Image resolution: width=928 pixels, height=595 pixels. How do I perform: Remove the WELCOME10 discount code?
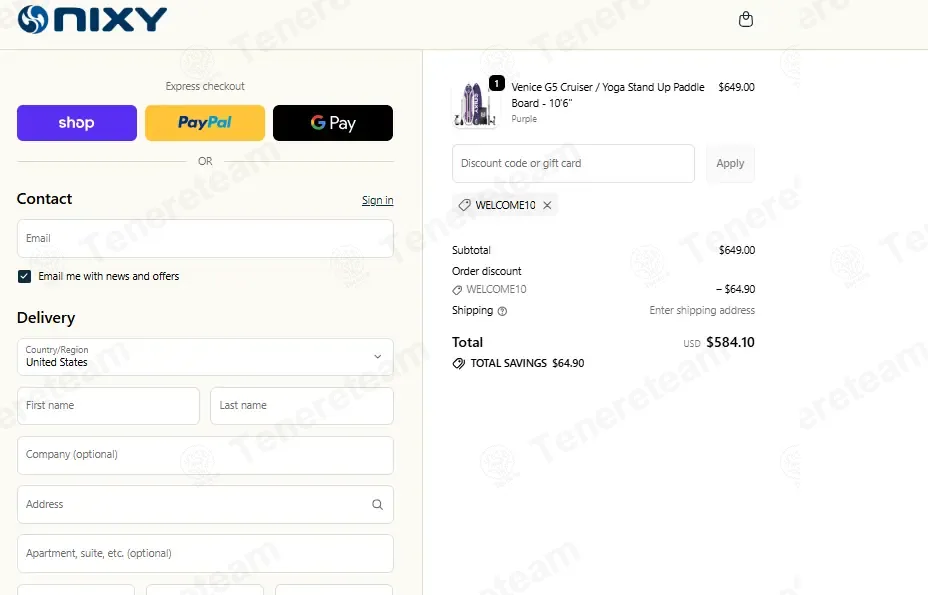[547, 205]
